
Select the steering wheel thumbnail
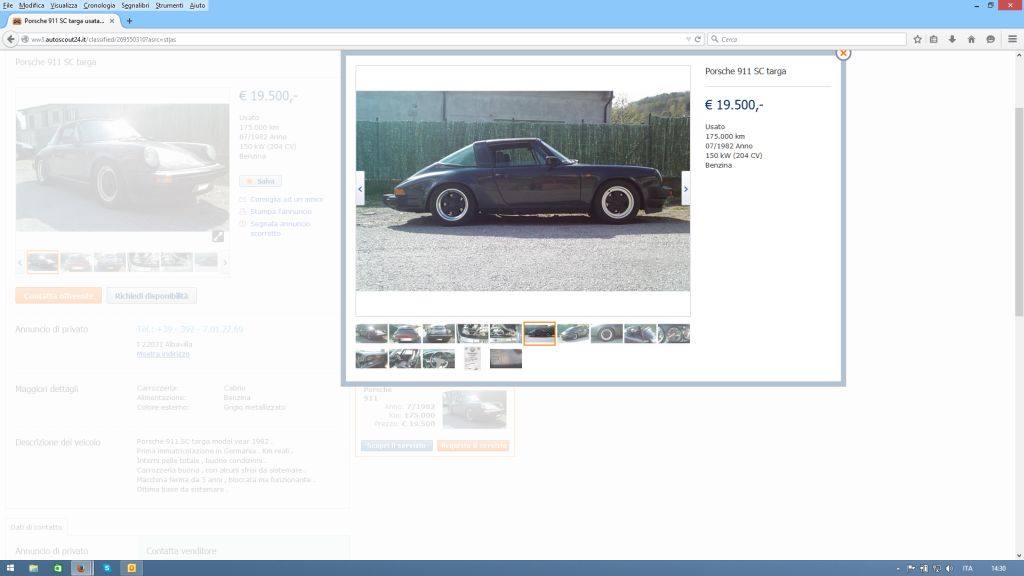click(439, 359)
